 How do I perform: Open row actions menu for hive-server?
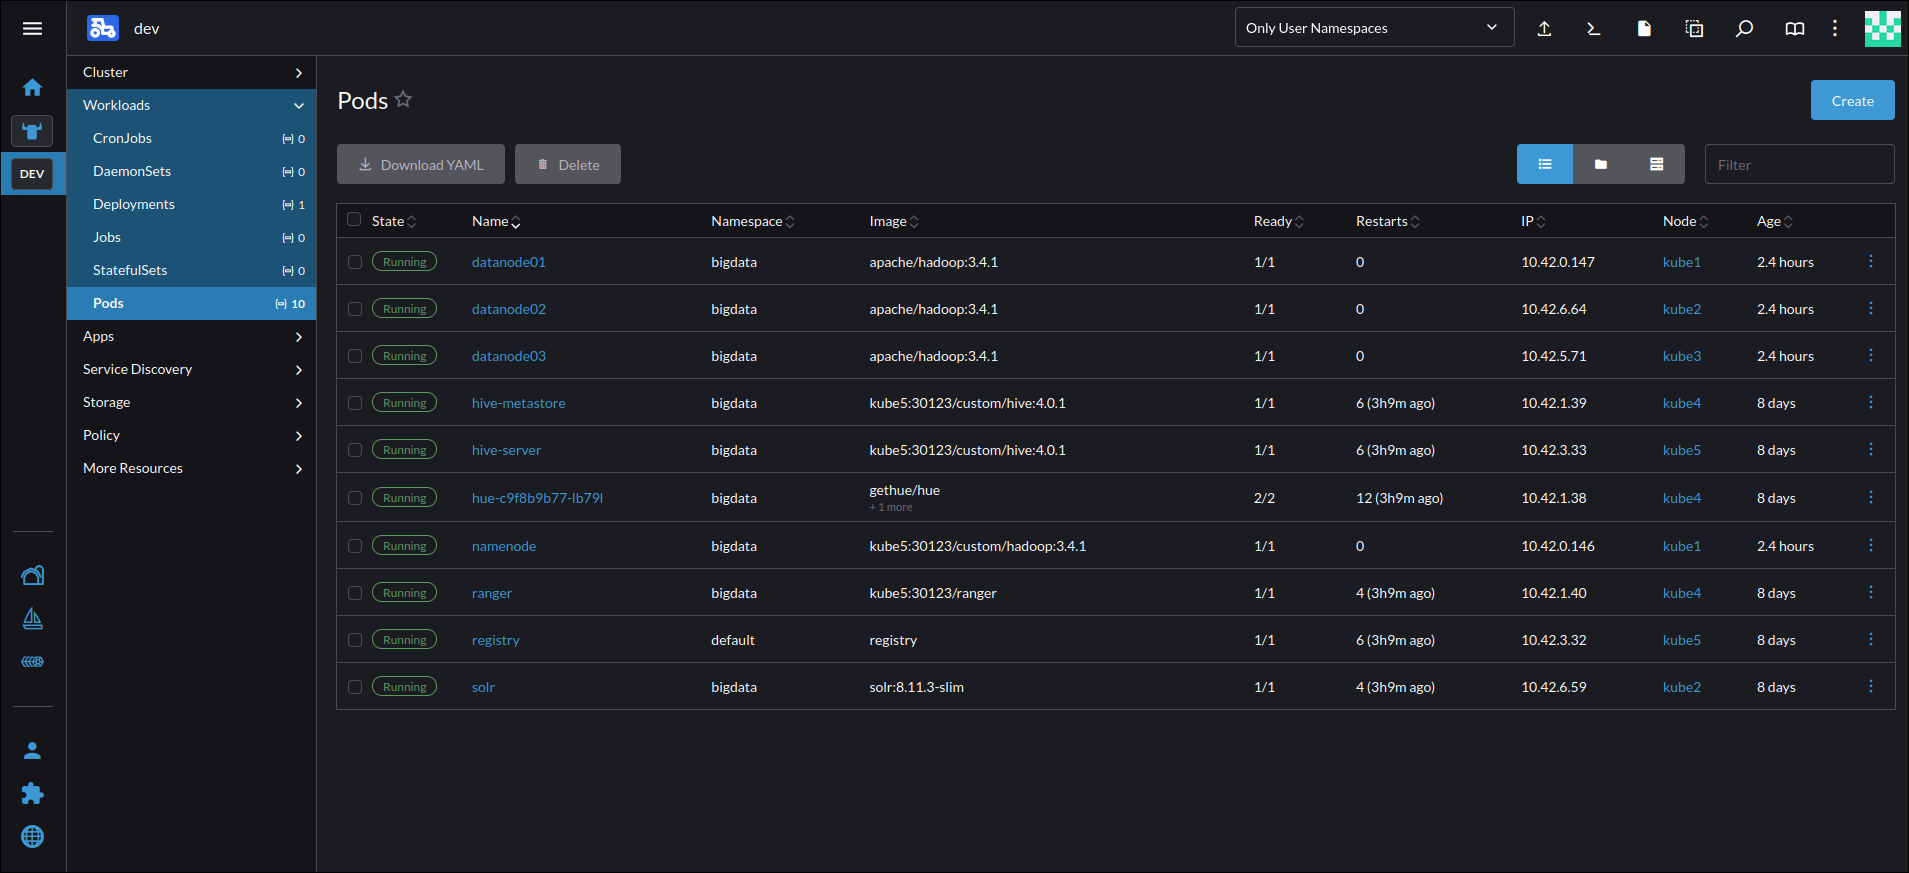point(1871,449)
